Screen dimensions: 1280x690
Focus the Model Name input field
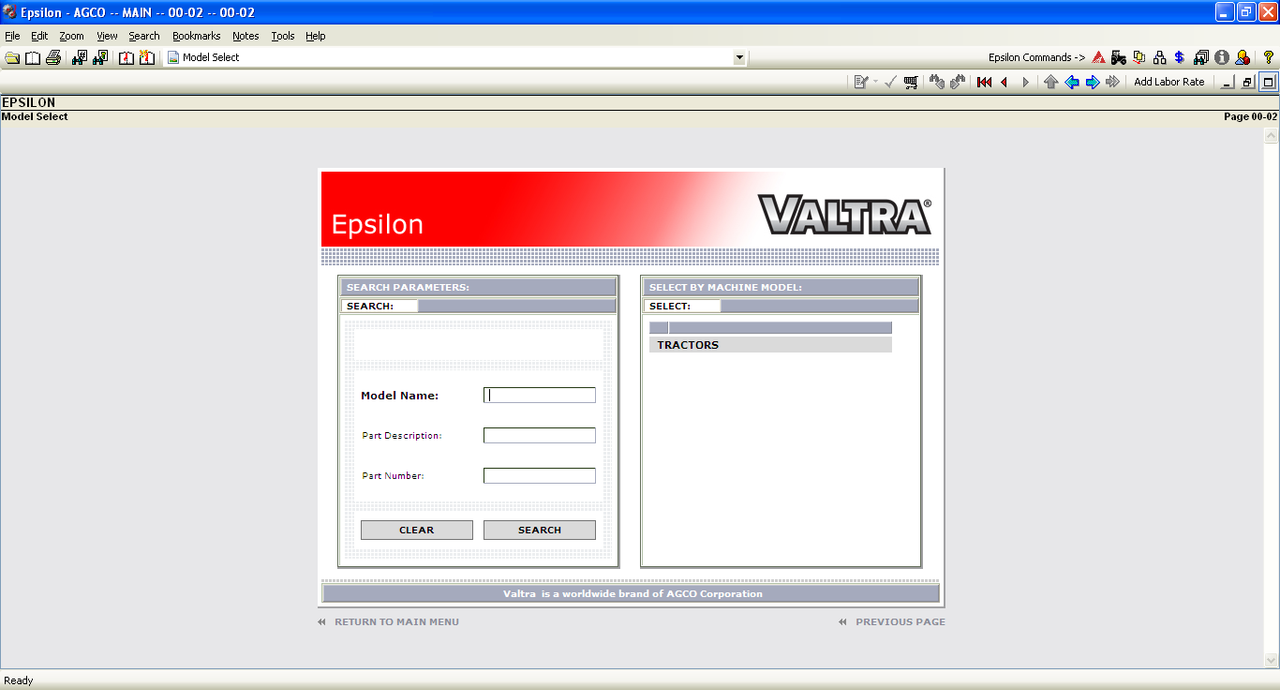(539, 395)
